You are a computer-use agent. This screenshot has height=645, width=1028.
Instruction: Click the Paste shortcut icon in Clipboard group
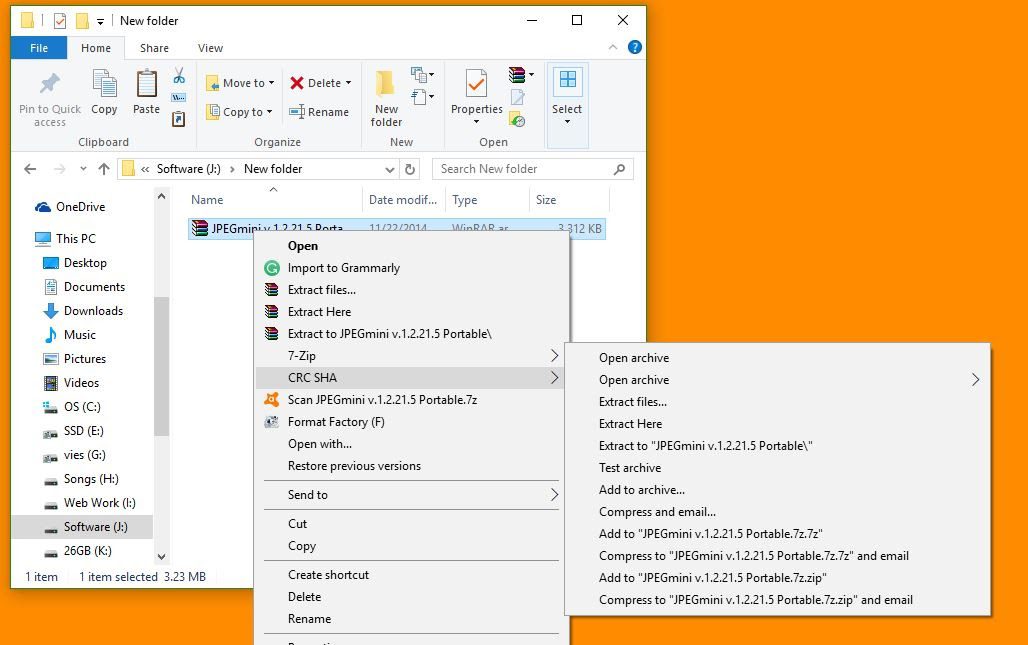tap(179, 119)
